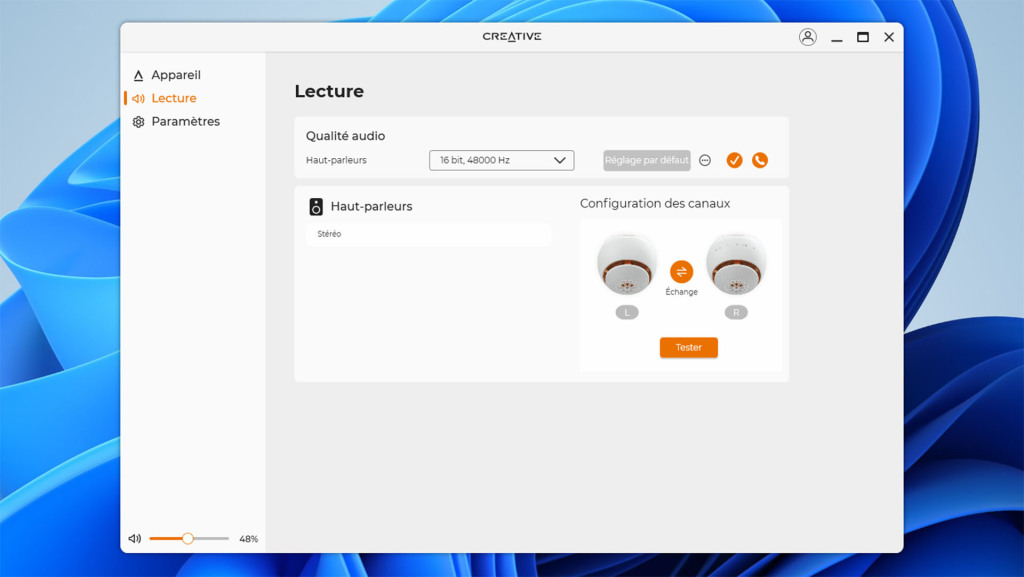The image size is (1024, 577).
Task: Expand the 16 bit, 48000 Hz dropdown
Action: pos(502,160)
